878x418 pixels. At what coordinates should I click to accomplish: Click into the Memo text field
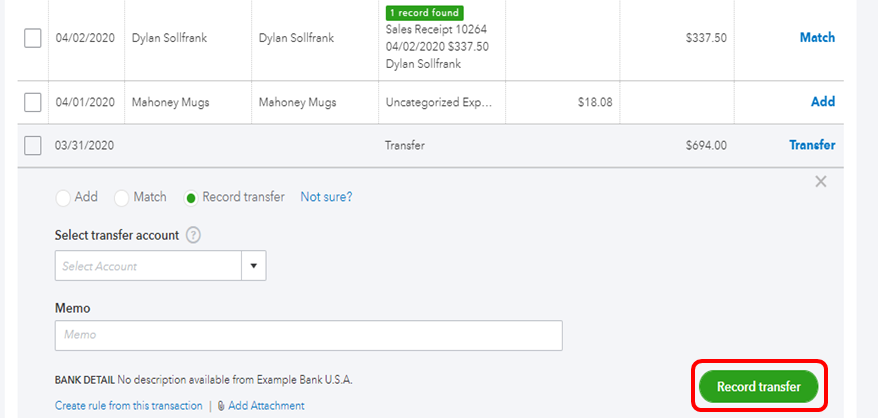pyautogui.click(x=308, y=335)
